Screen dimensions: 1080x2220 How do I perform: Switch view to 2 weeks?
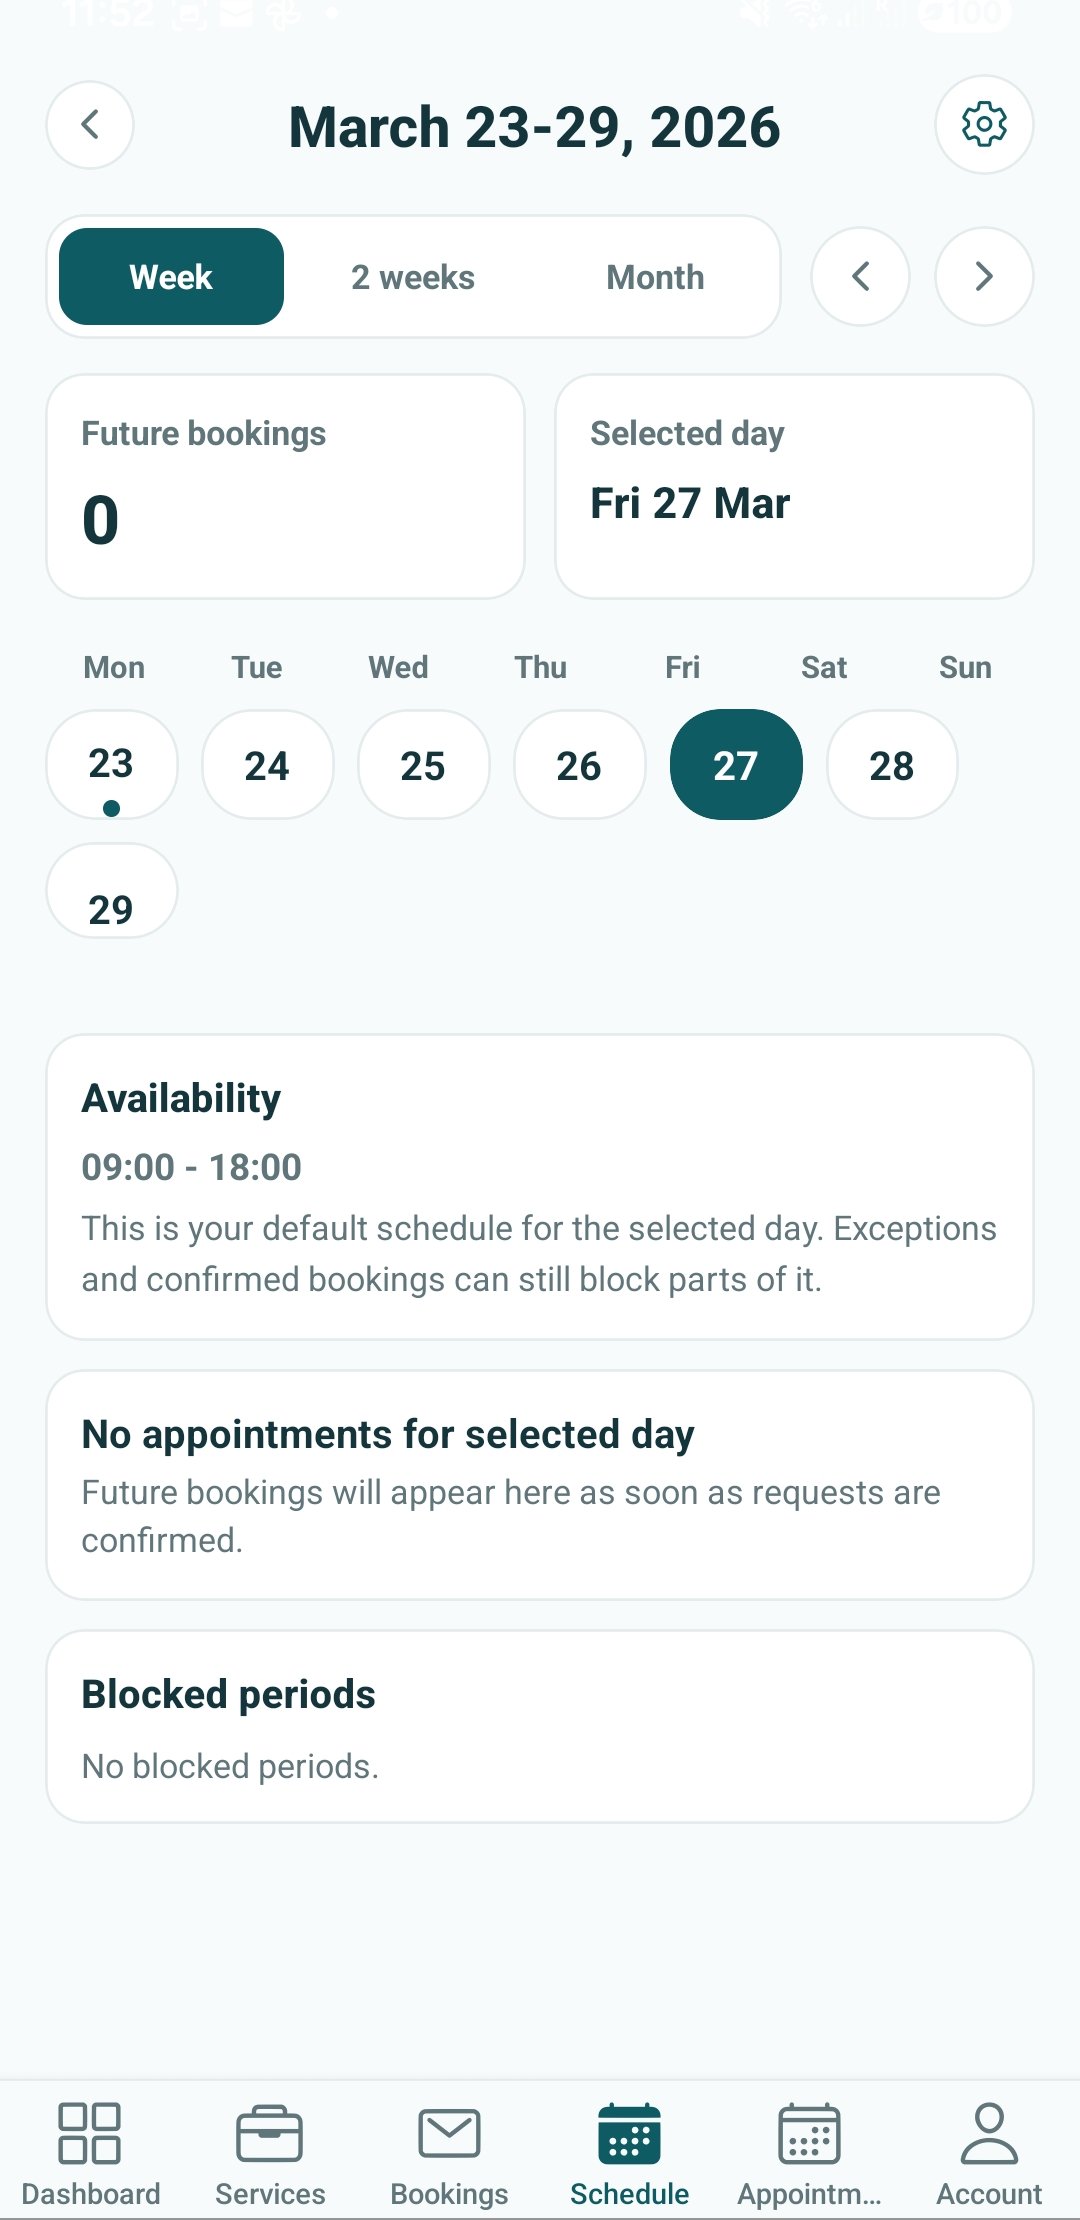(413, 277)
